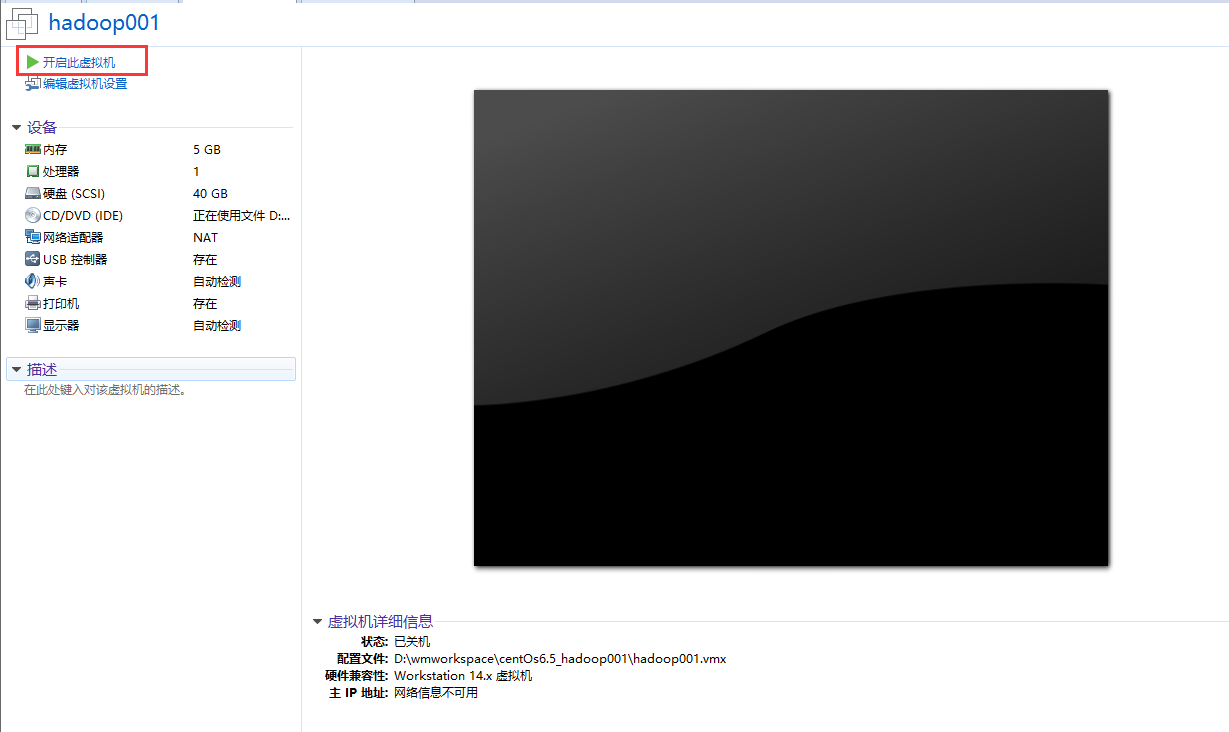1229x732 pixels.
Task: Select the USB 控制器 device label
Action: [x=75, y=259]
